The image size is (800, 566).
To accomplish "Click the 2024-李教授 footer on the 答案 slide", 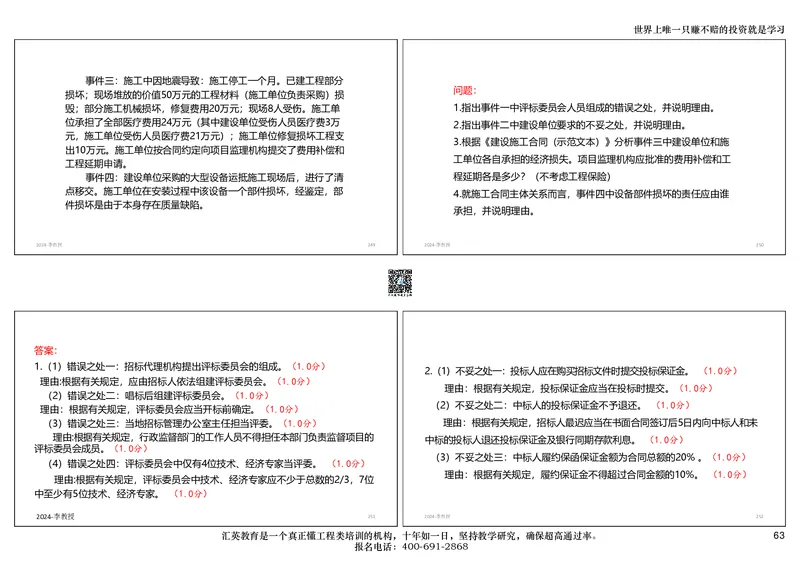I will pyautogui.click(x=55, y=516).
